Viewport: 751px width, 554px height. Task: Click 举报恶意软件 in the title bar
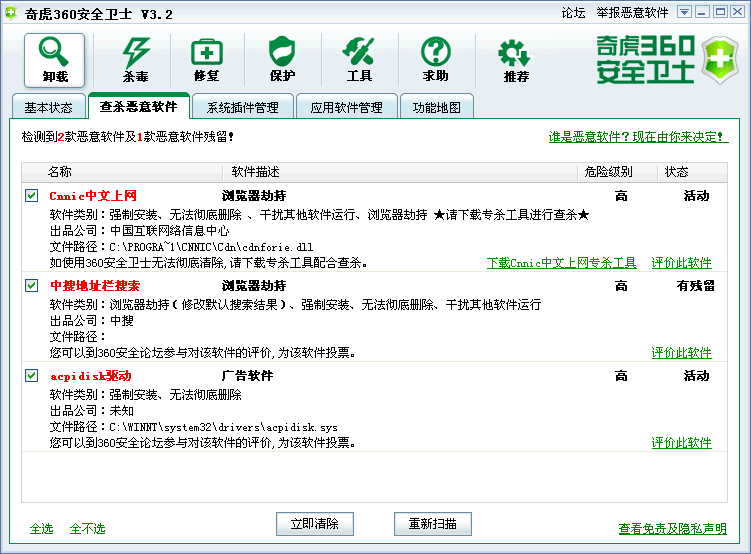(632, 13)
